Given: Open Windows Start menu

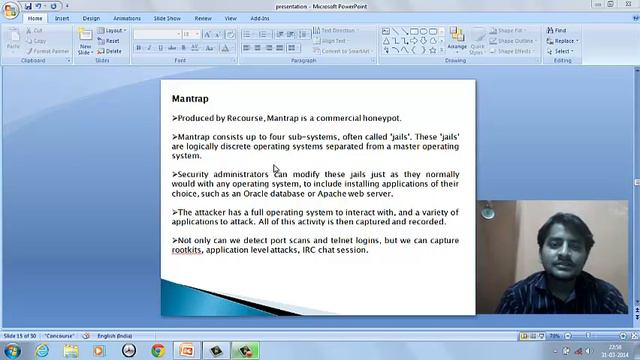Looking at the screenshot, I should point(13,351).
